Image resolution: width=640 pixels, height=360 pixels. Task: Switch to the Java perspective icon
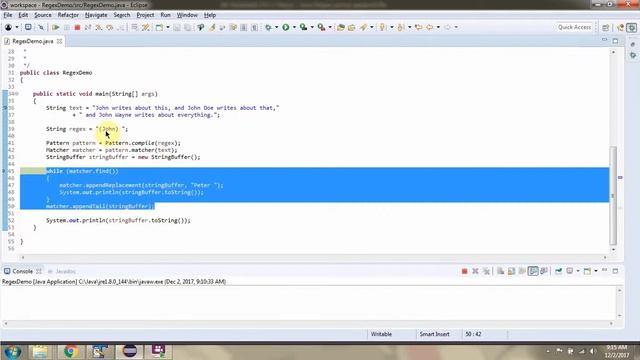621,27
